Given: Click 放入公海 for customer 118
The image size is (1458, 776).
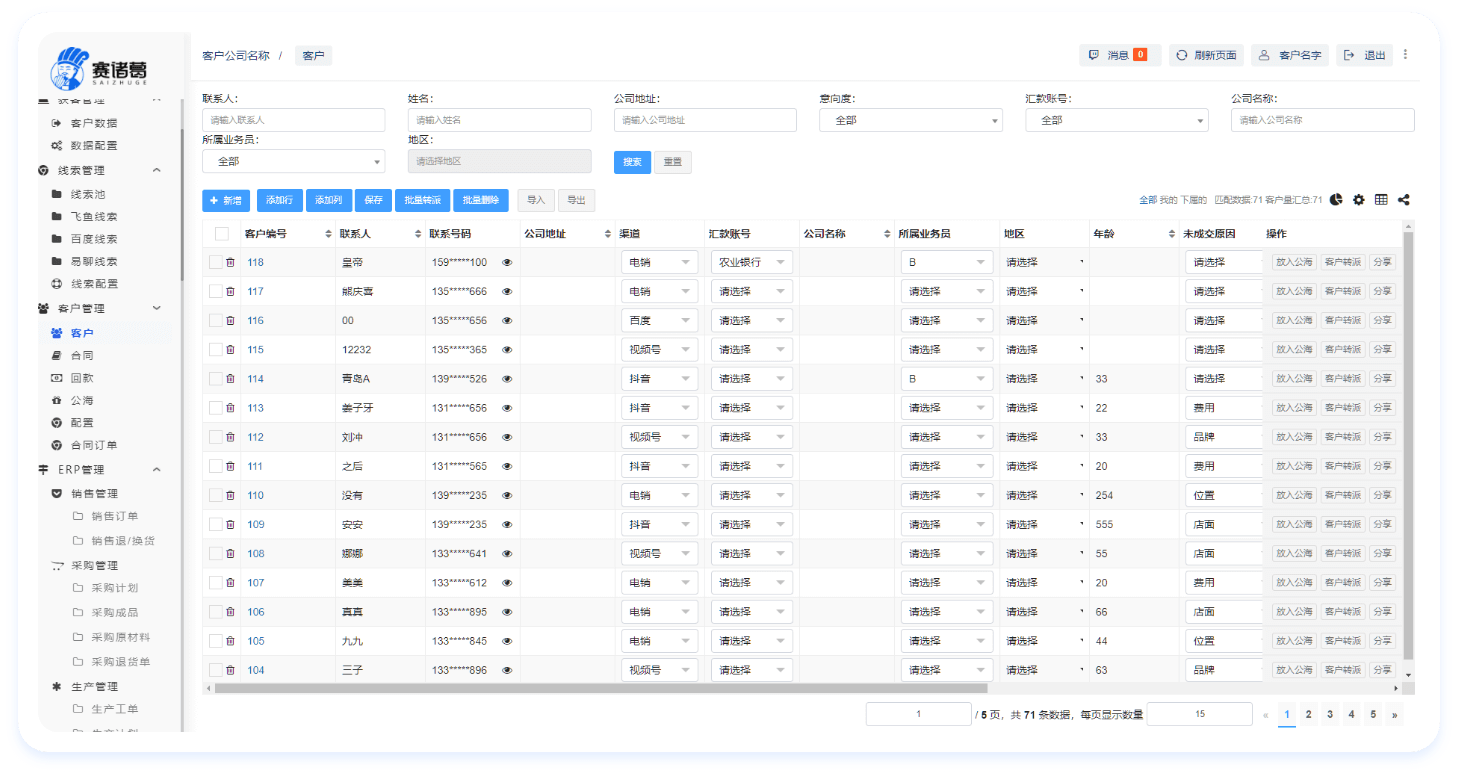Looking at the screenshot, I should coord(1294,262).
